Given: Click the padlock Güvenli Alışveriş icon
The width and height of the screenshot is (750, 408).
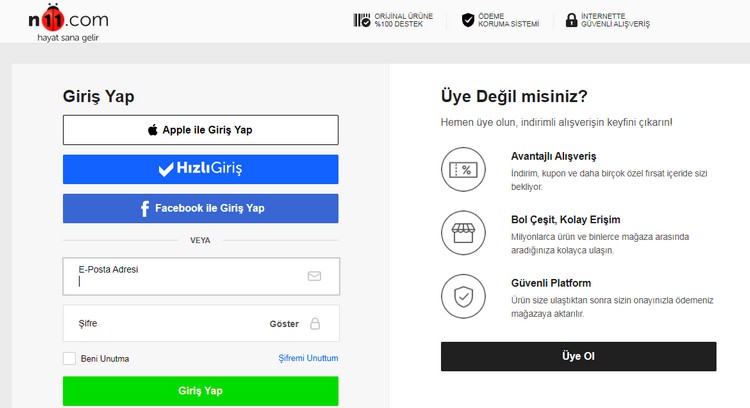Looking at the screenshot, I should pyautogui.click(x=571, y=20).
